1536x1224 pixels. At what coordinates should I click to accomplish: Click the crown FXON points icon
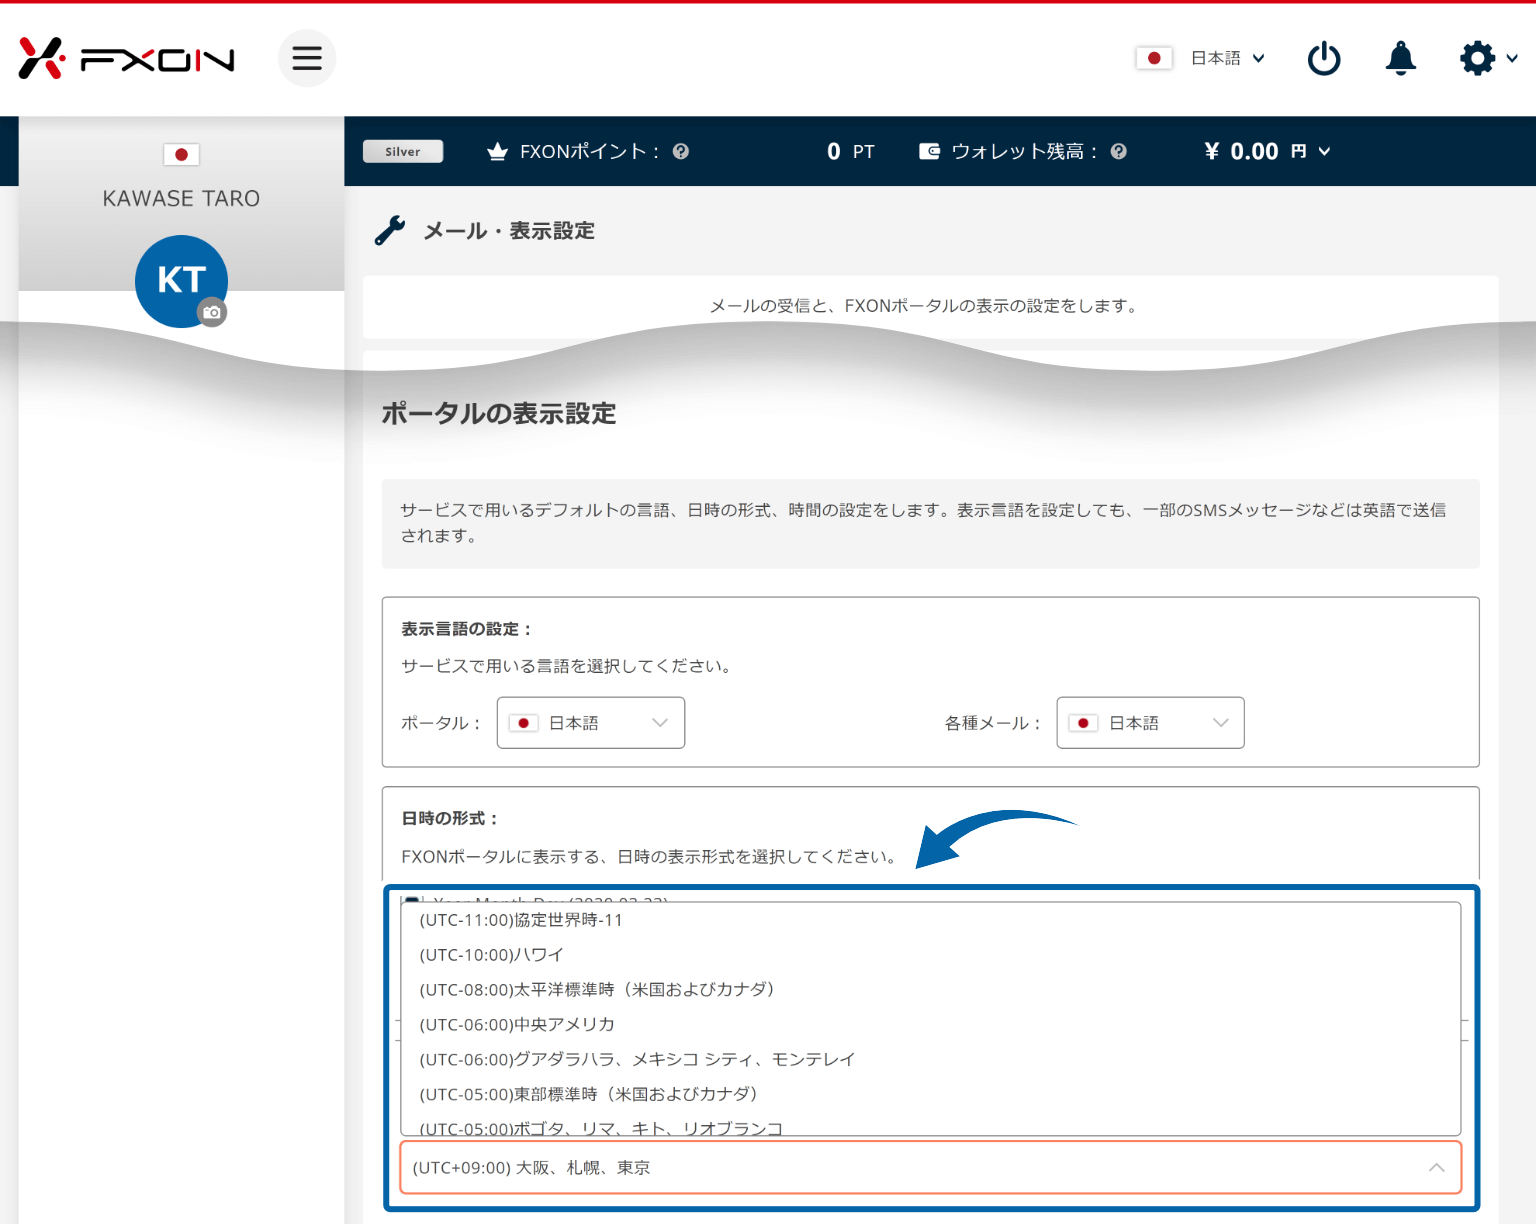497,151
